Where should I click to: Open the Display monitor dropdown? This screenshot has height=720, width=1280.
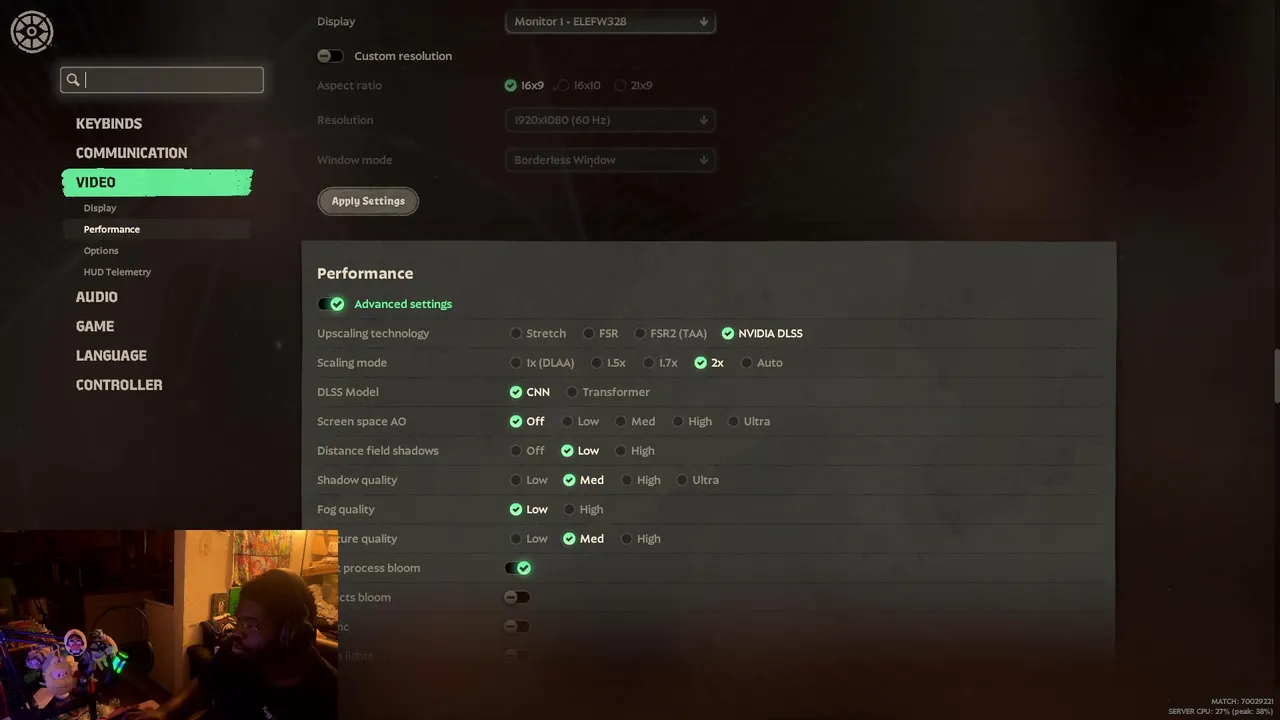pos(610,21)
